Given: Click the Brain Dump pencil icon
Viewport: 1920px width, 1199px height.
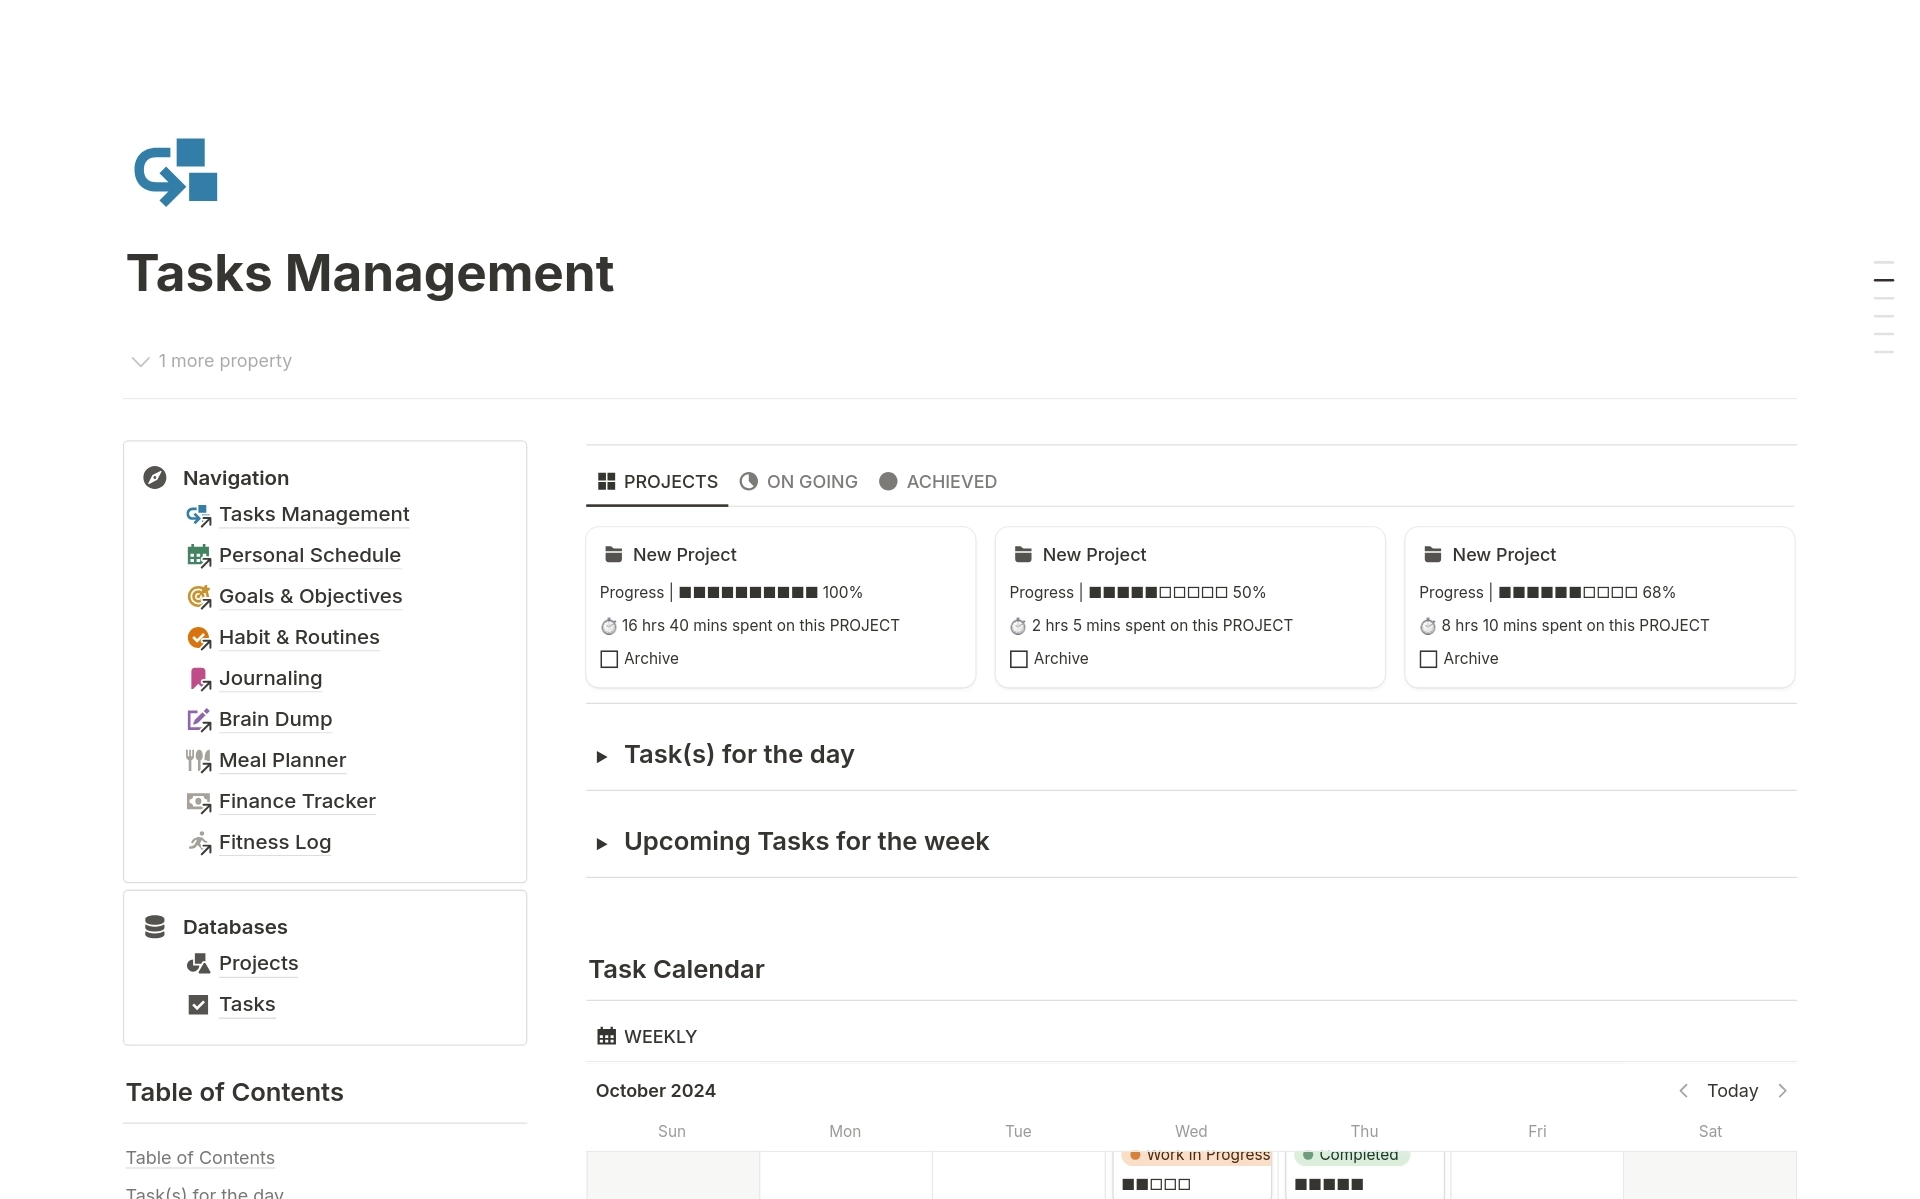Looking at the screenshot, I should click(199, 720).
